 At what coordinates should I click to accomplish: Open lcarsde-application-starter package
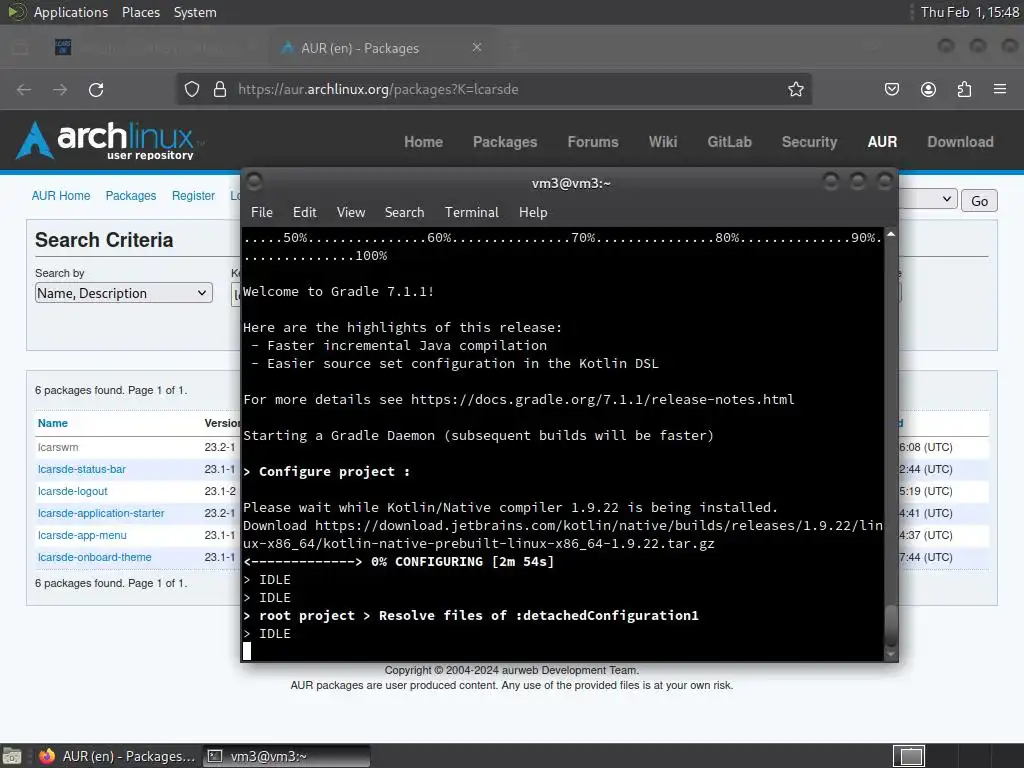pyautogui.click(x=101, y=513)
